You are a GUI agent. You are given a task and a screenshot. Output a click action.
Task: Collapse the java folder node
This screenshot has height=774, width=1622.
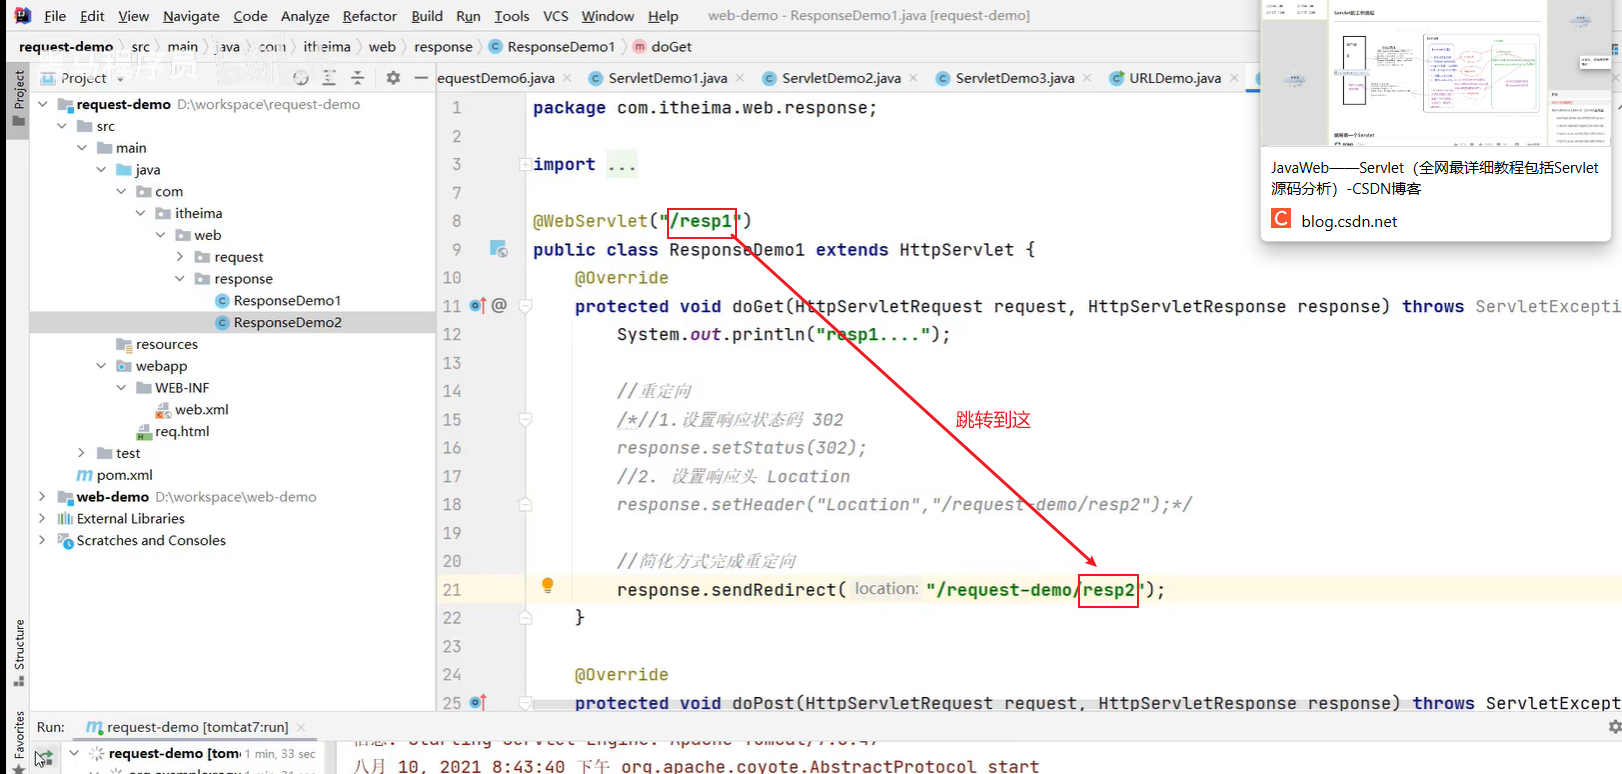(101, 170)
